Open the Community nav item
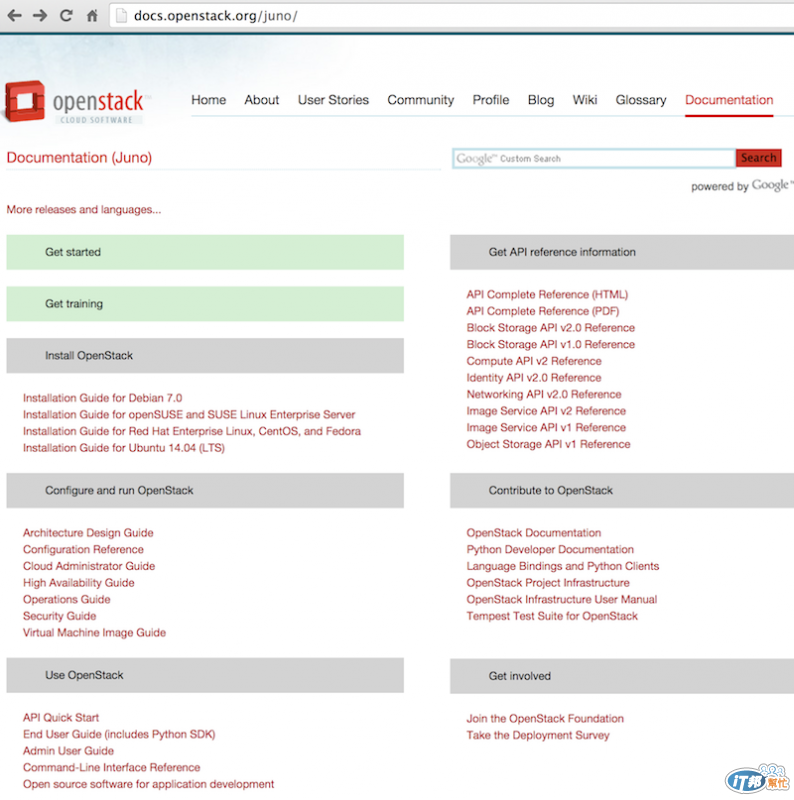This screenshot has width=794, height=800. pos(420,100)
